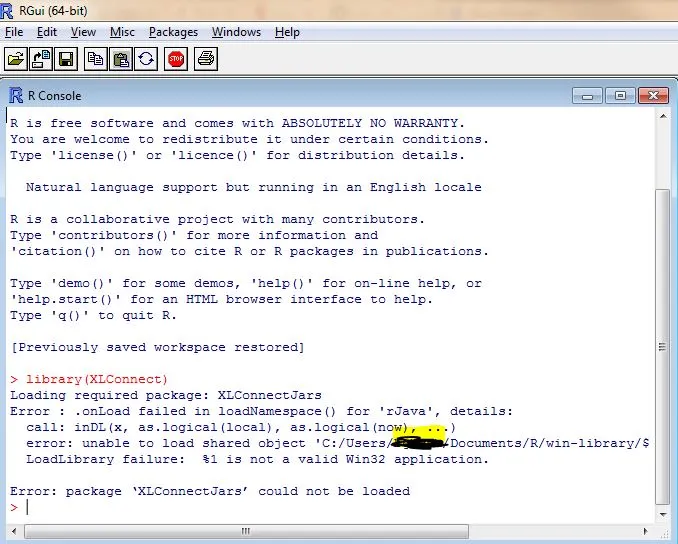Click 'R is a collaborative project' line
The width and height of the screenshot is (678, 544).
pyautogui.click(x=217, y=219)
